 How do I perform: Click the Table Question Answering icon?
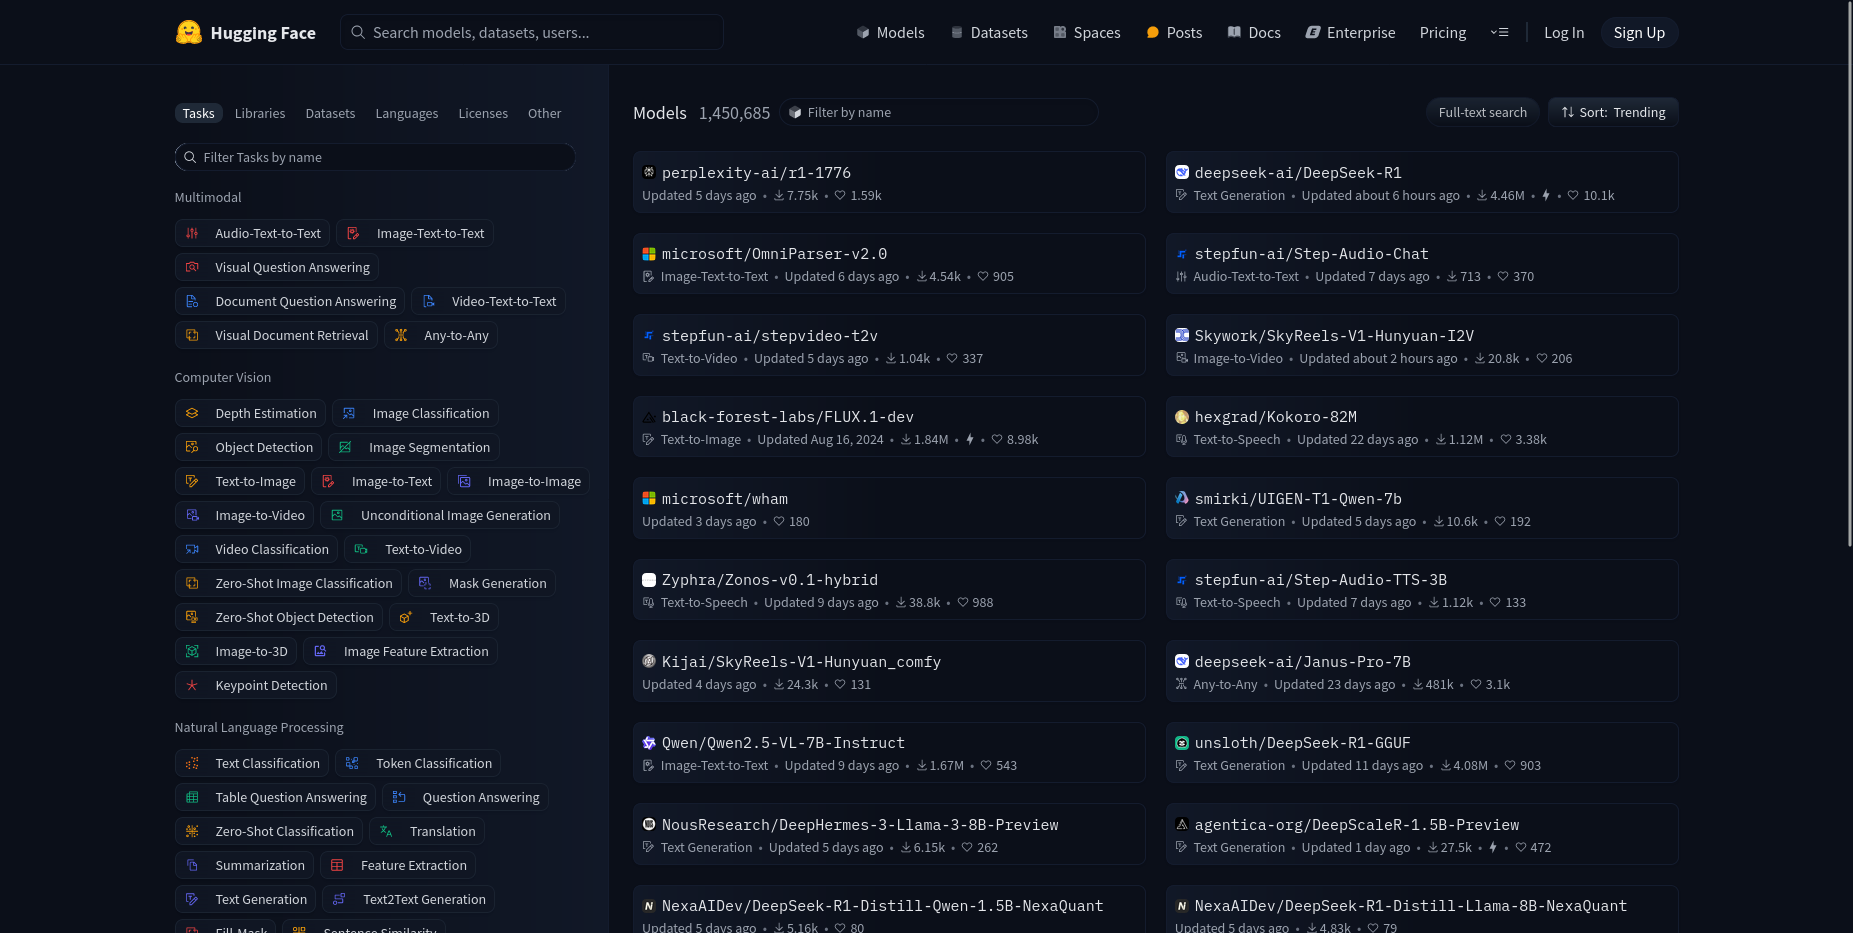point(192,797)
